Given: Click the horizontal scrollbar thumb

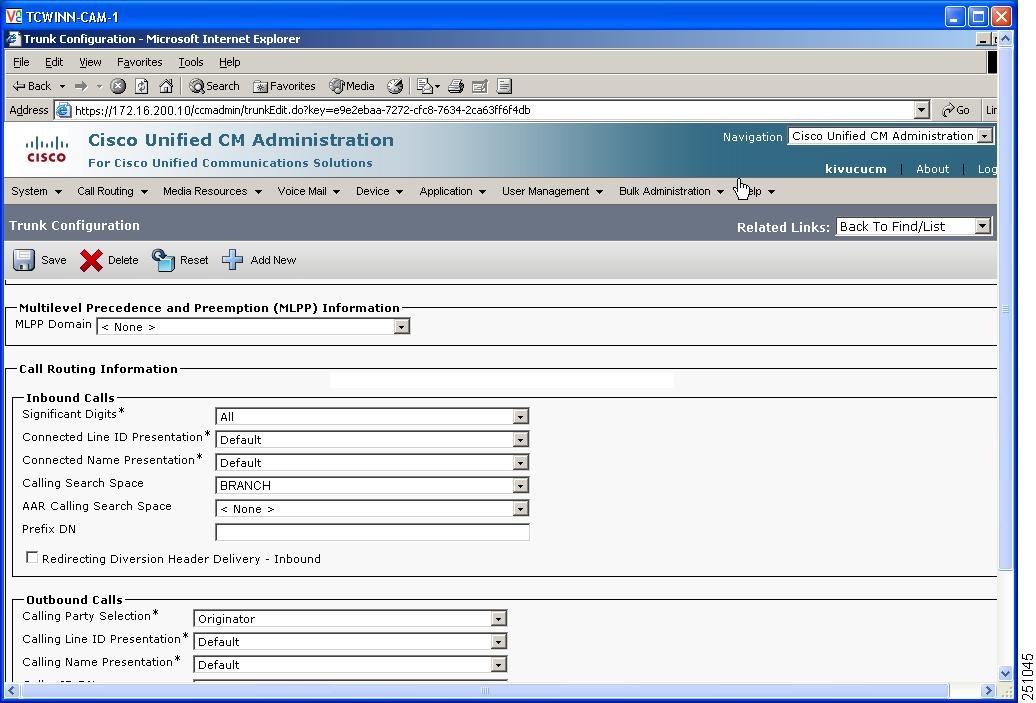Looking at the screenshot, I should (x=484, y=691).
